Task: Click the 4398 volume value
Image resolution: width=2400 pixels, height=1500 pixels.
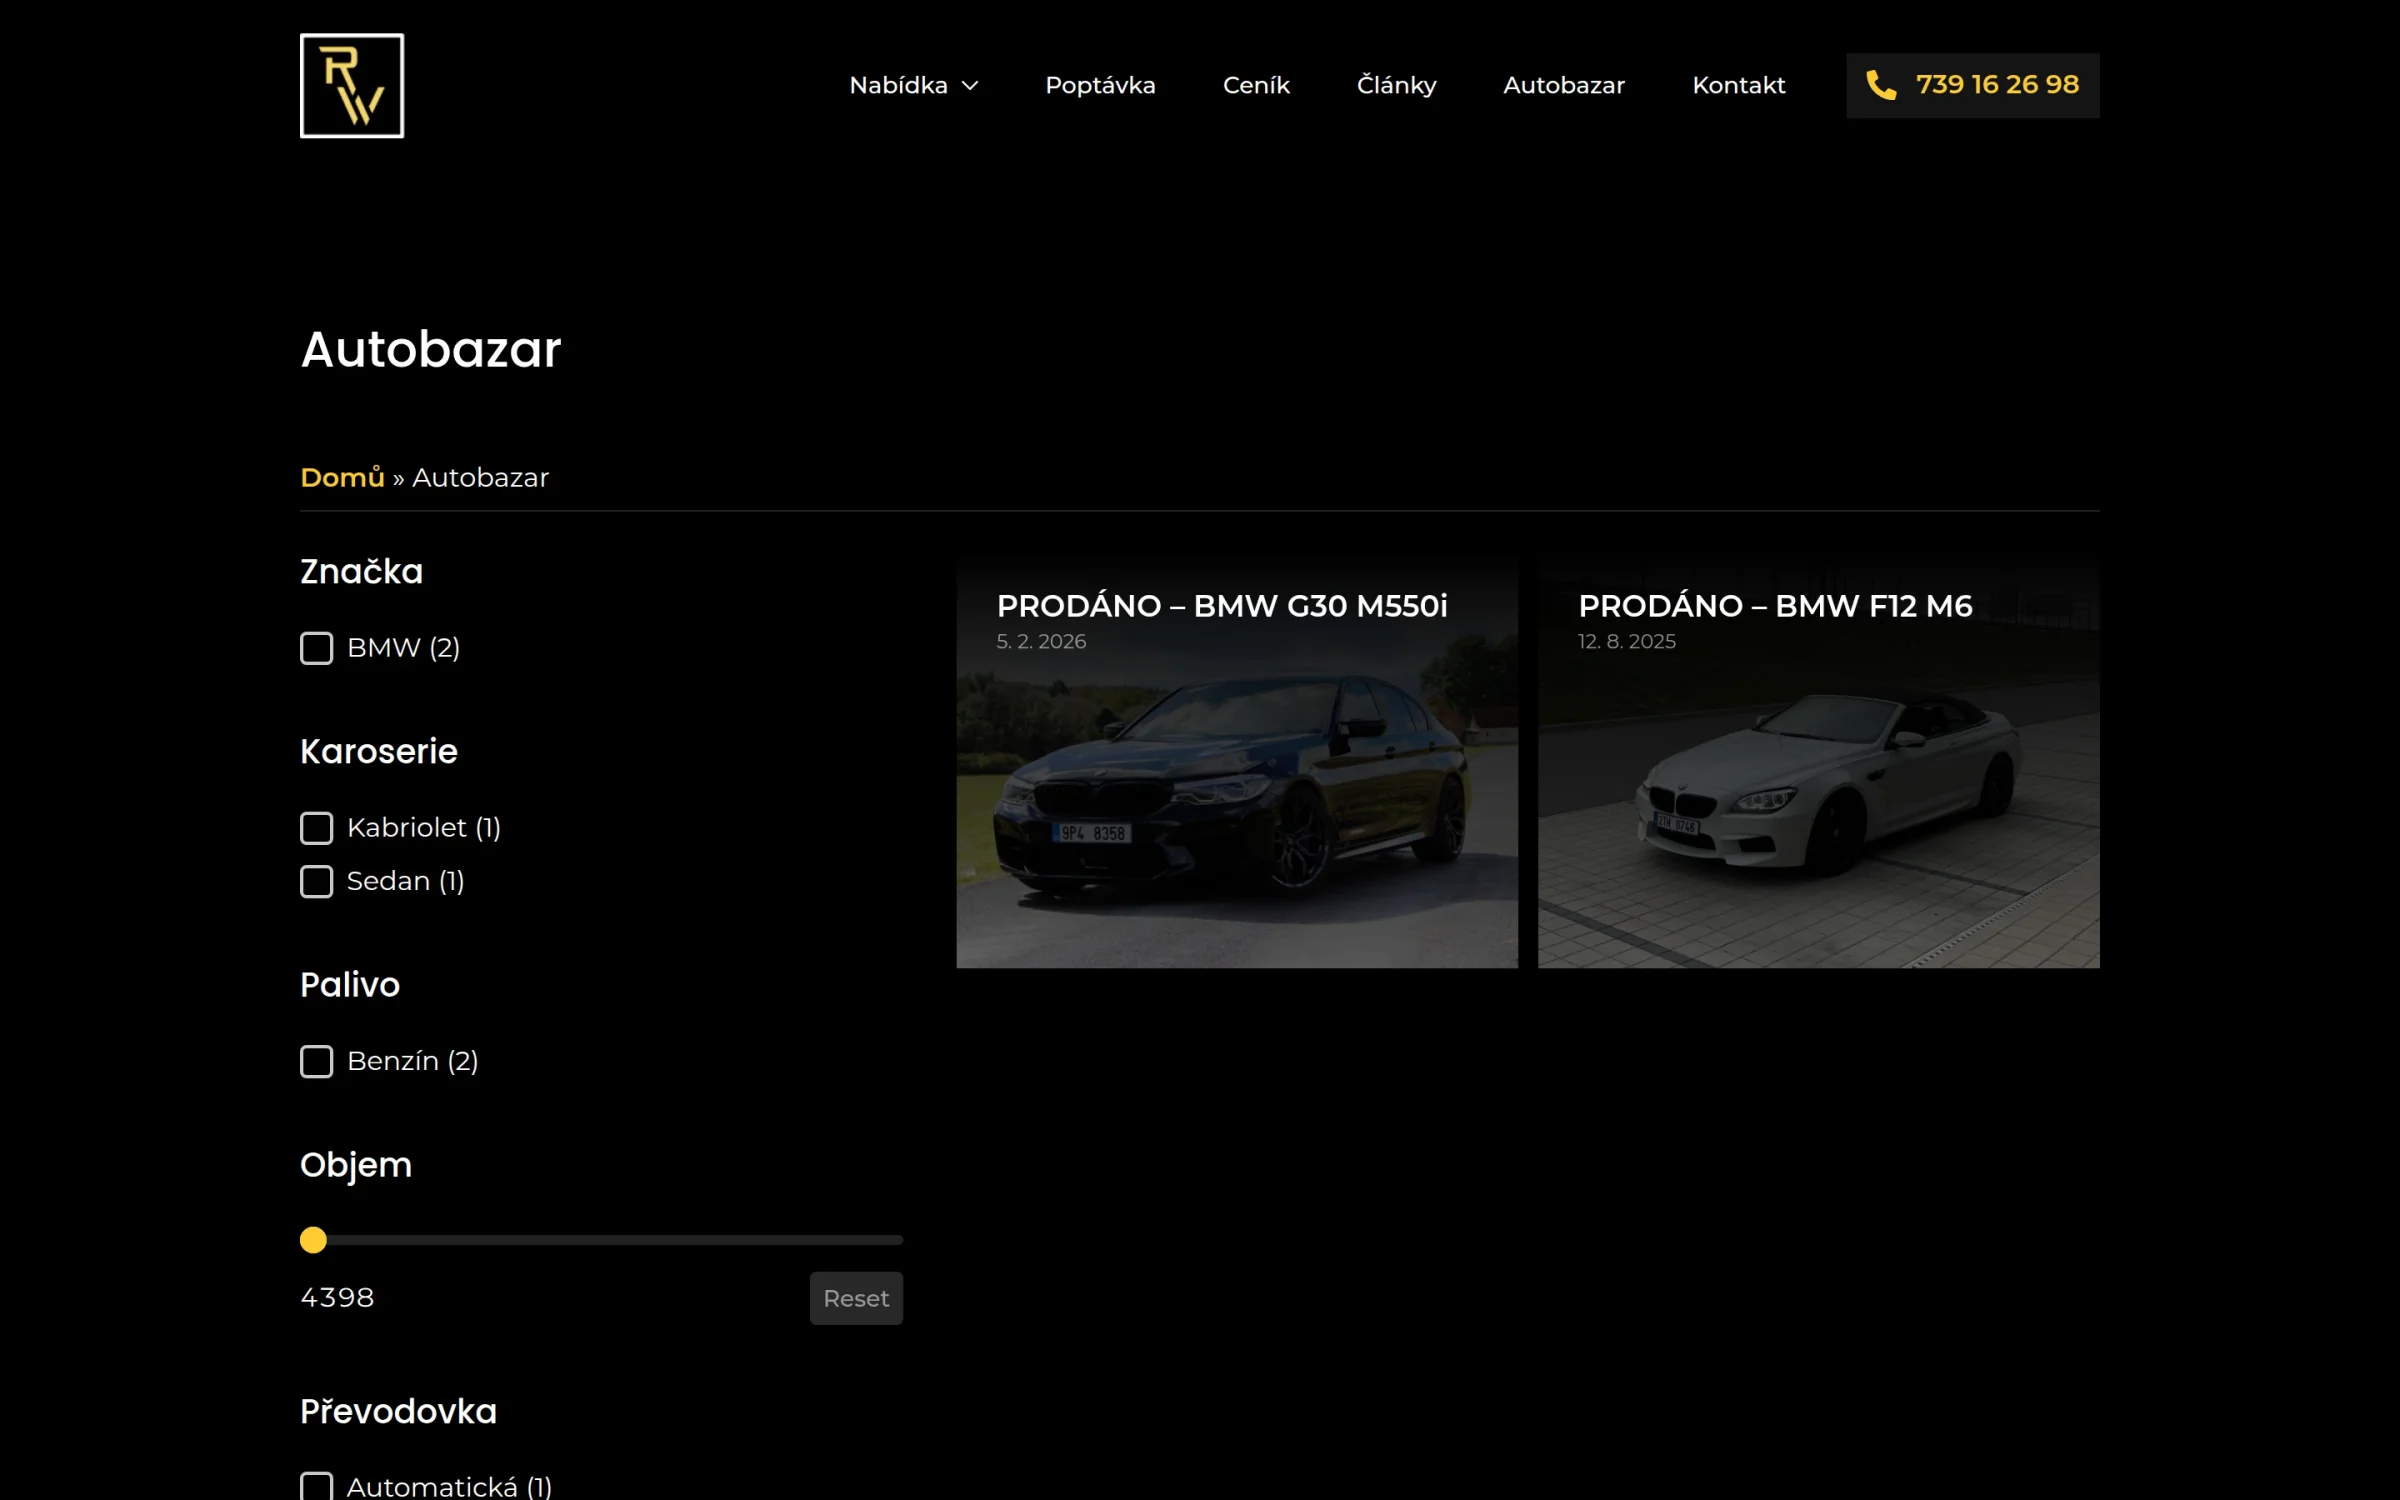Action: tap(337, 1297)
